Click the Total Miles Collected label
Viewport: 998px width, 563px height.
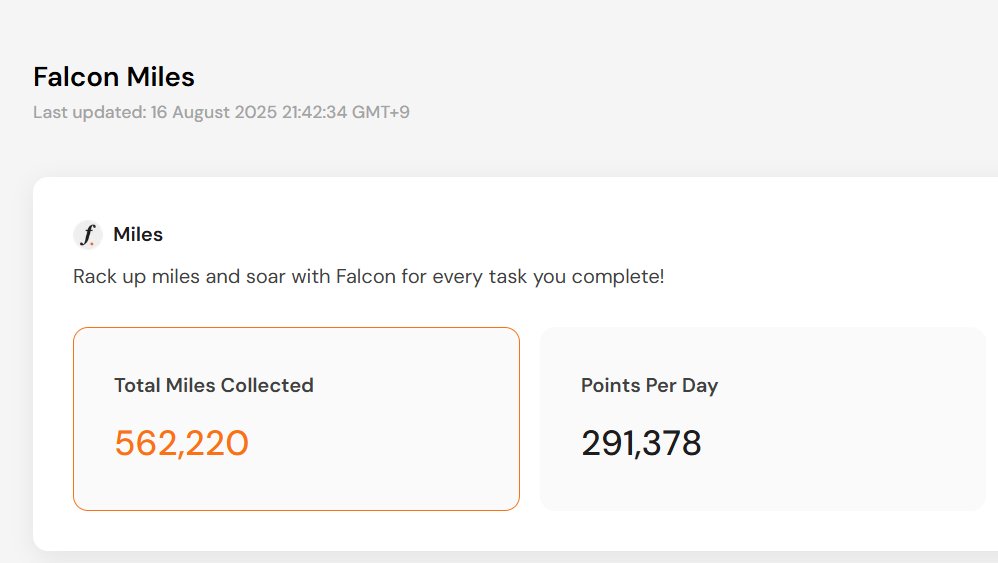(214, 385)
